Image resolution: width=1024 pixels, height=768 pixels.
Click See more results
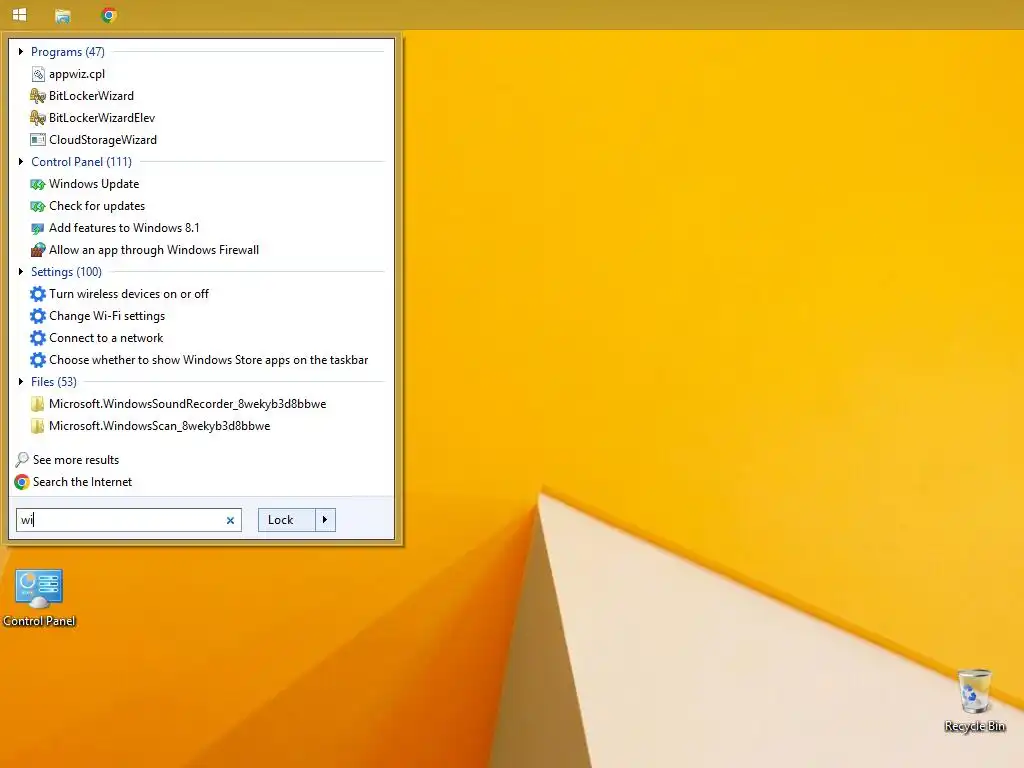pyautogui.click(x=76, y=460)
